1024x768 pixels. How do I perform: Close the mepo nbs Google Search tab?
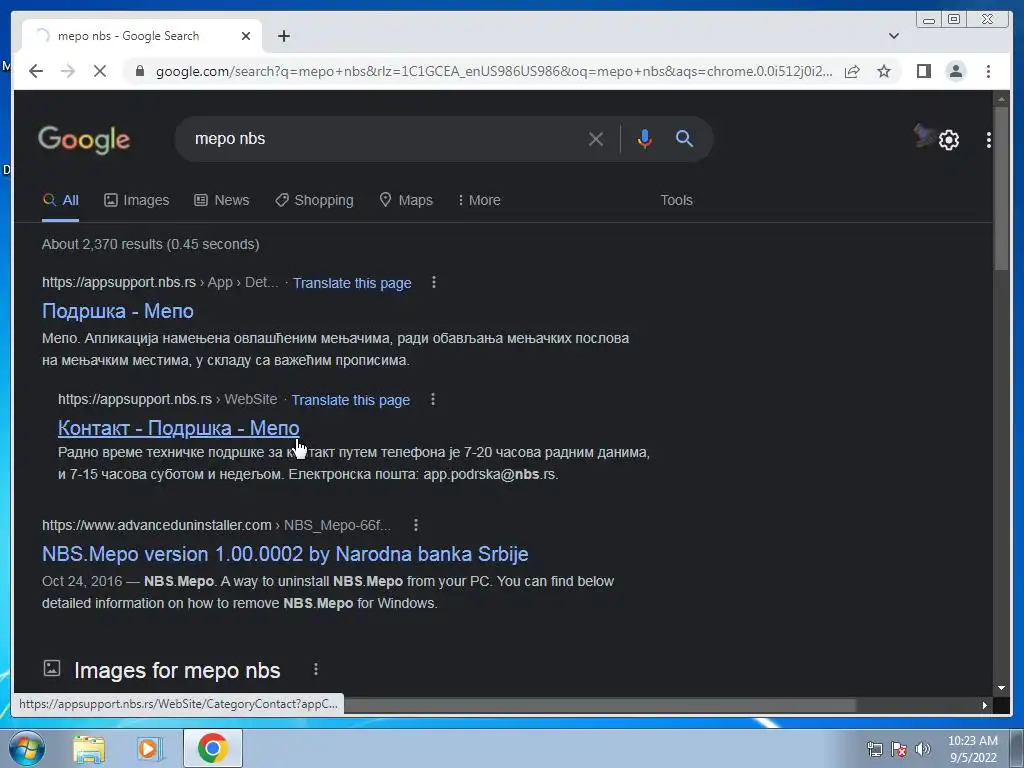(x=246, y=36)
